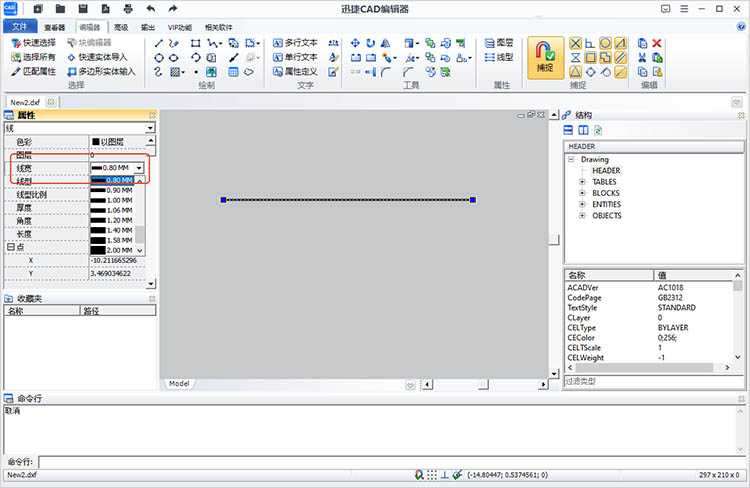
Task: Expand the TABLES tree node
Action: 582,182
